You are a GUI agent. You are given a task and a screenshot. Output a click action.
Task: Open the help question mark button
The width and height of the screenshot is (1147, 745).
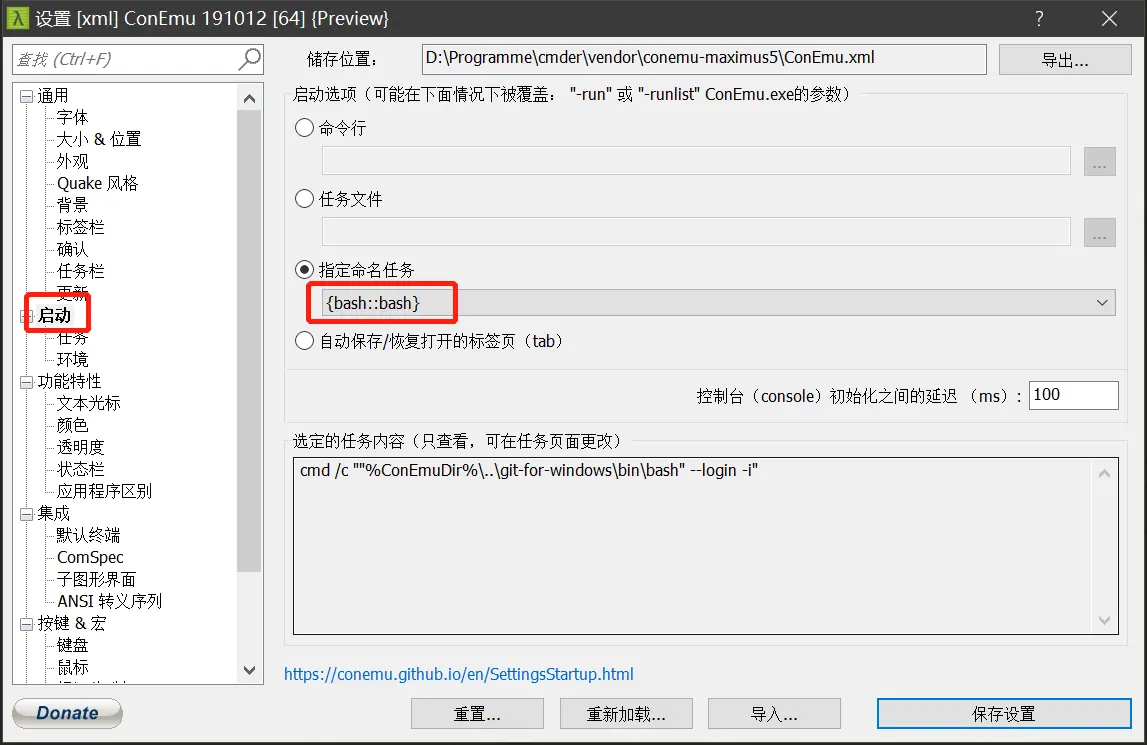1039,18
